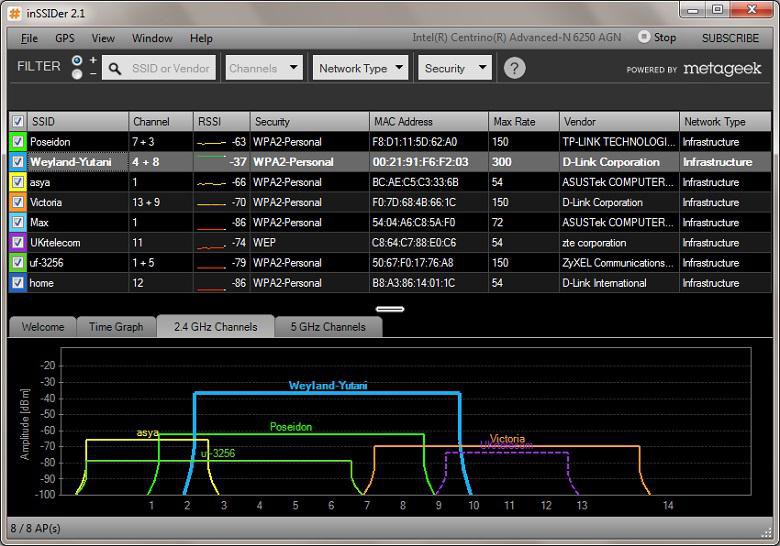Click the SSID or Vendor search field
The height and width of the screenshot is (546, 780).
pyautogui.click(x=172, y=68)
